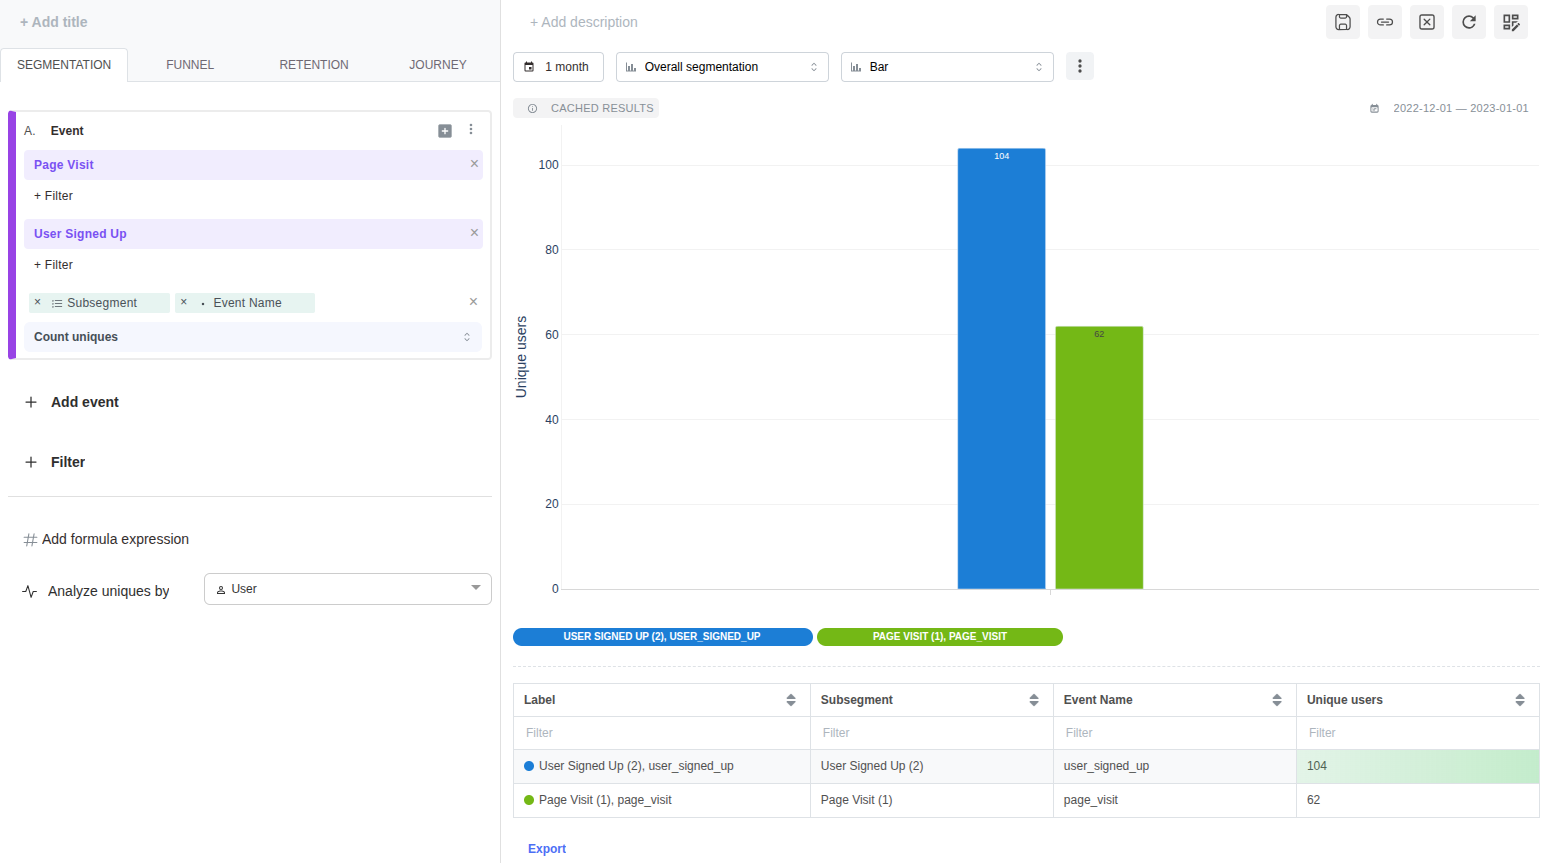
Task: Click the Label column filter field
Action: (661, 733)
